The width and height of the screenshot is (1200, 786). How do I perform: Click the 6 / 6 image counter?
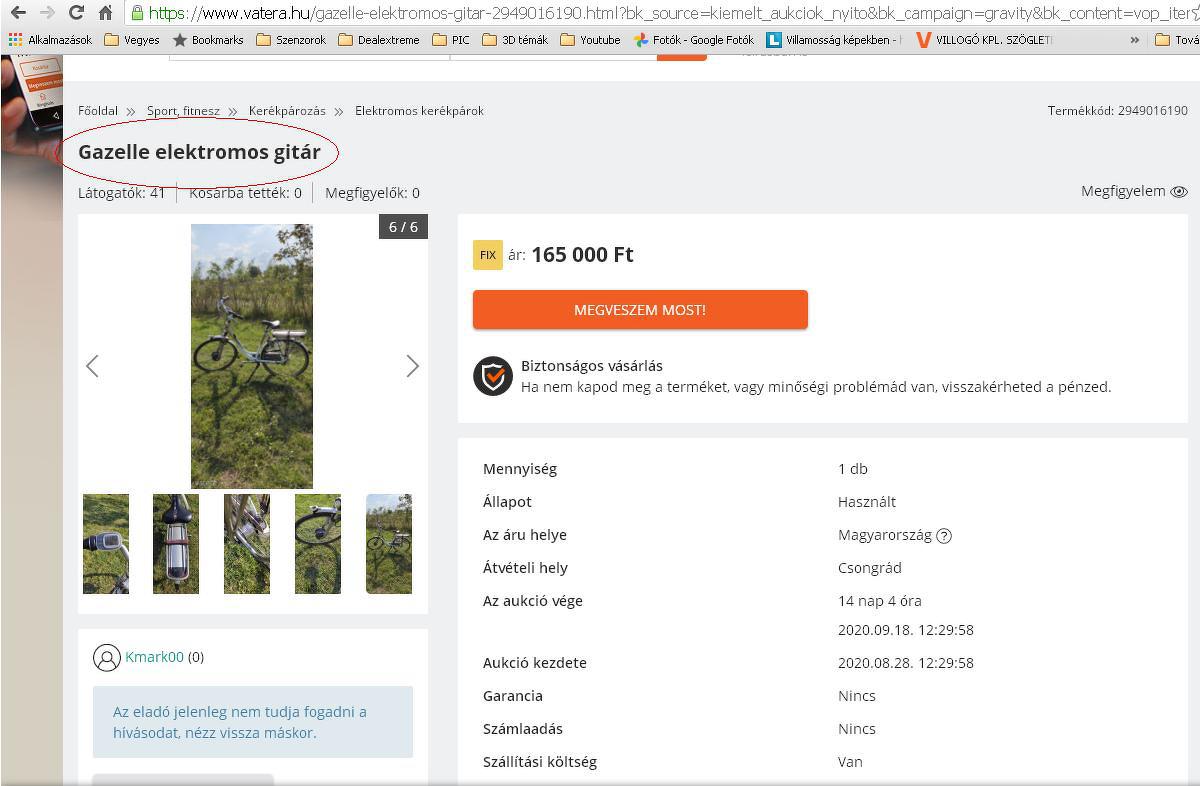[x=403, y=227]
